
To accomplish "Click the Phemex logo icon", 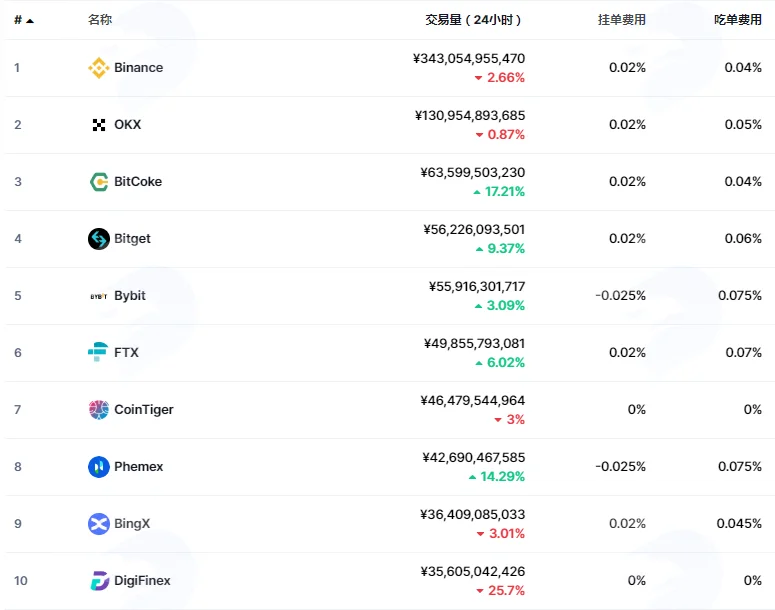I will click(99, 467).
